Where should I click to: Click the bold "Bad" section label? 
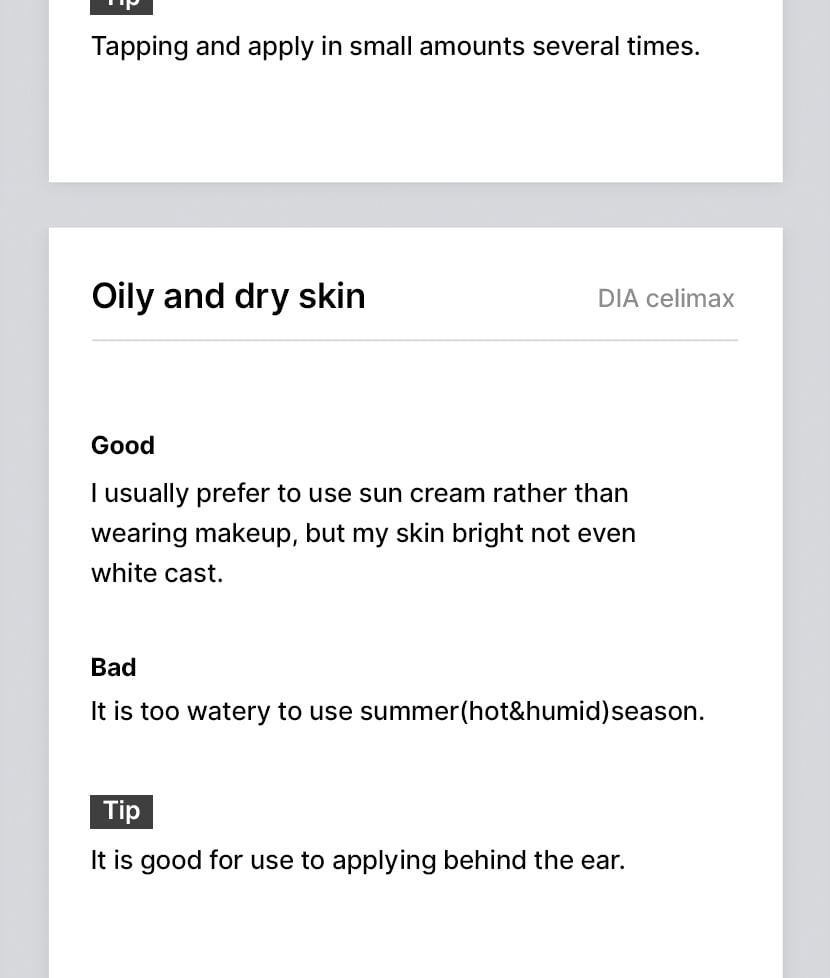tap(113, 667)
